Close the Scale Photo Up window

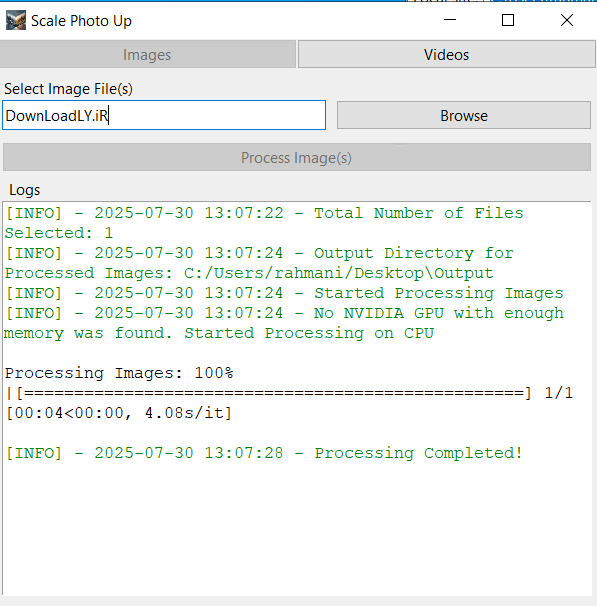(x=566, y=20)
